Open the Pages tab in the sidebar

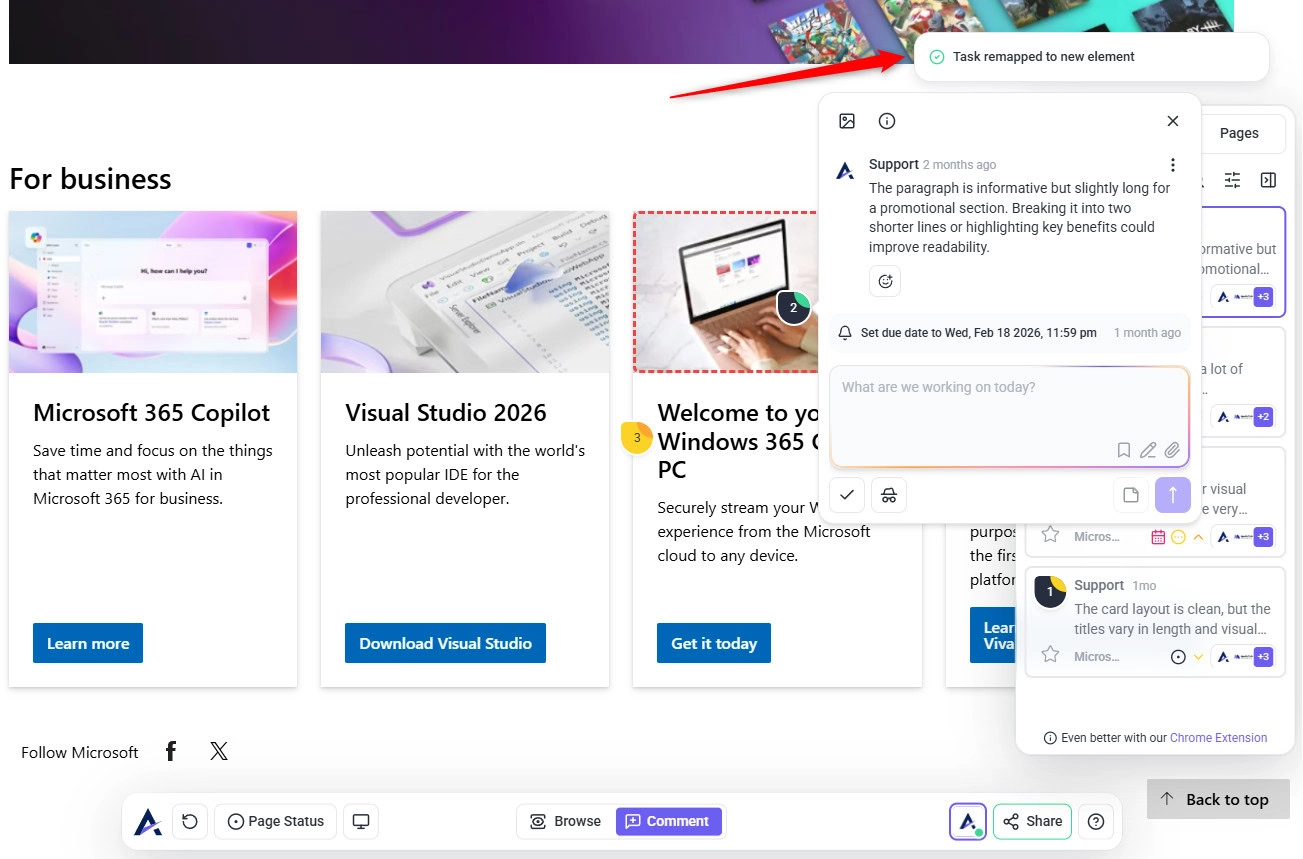click(1238, 133)
